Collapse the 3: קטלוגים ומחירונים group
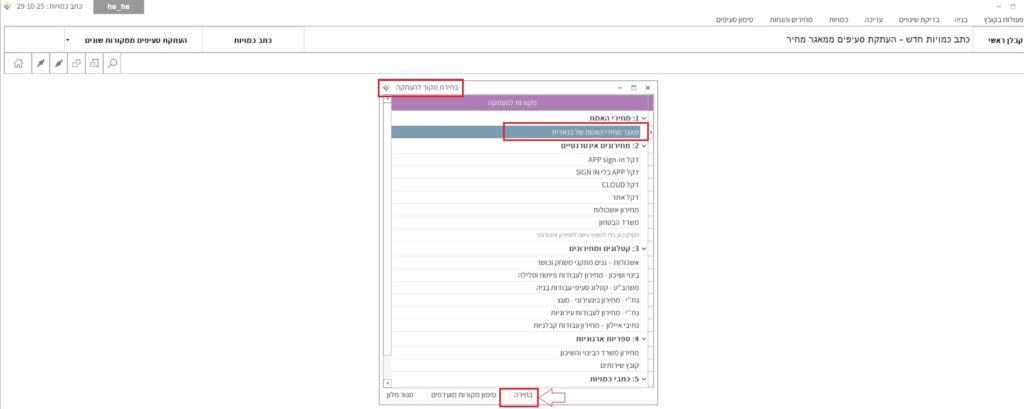Screen dimensions: 1024x409 pyautogui.click(x=644, y=248)
